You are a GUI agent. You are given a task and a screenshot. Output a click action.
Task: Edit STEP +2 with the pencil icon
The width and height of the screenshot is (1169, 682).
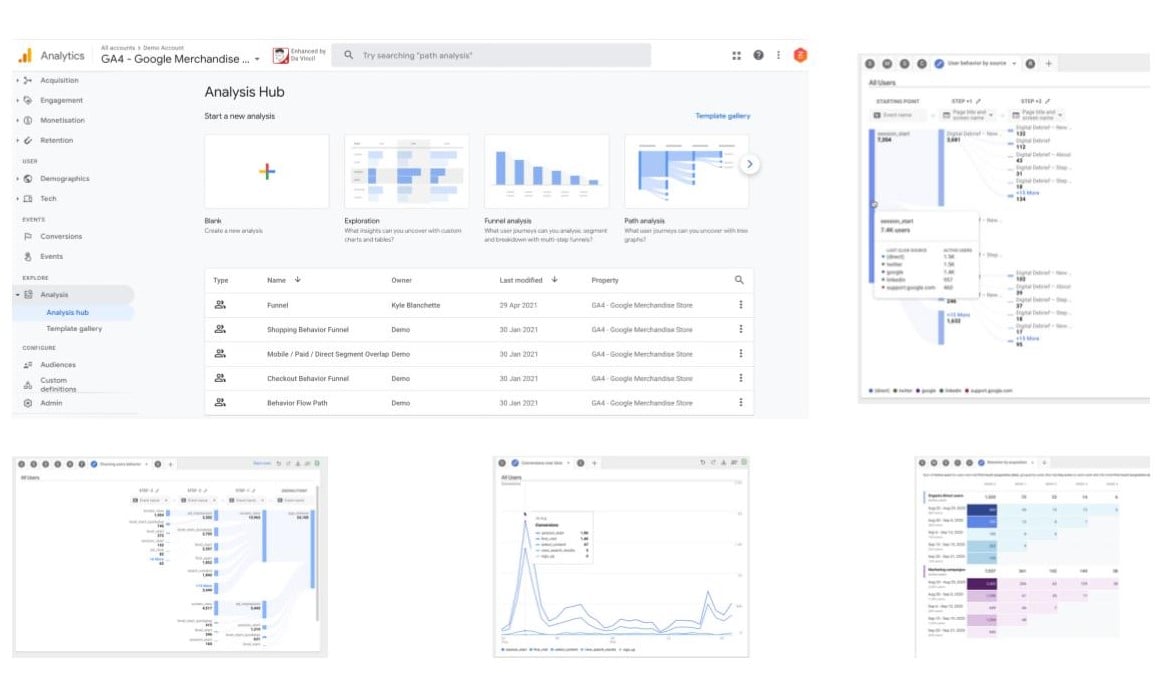click(1047, 101)
